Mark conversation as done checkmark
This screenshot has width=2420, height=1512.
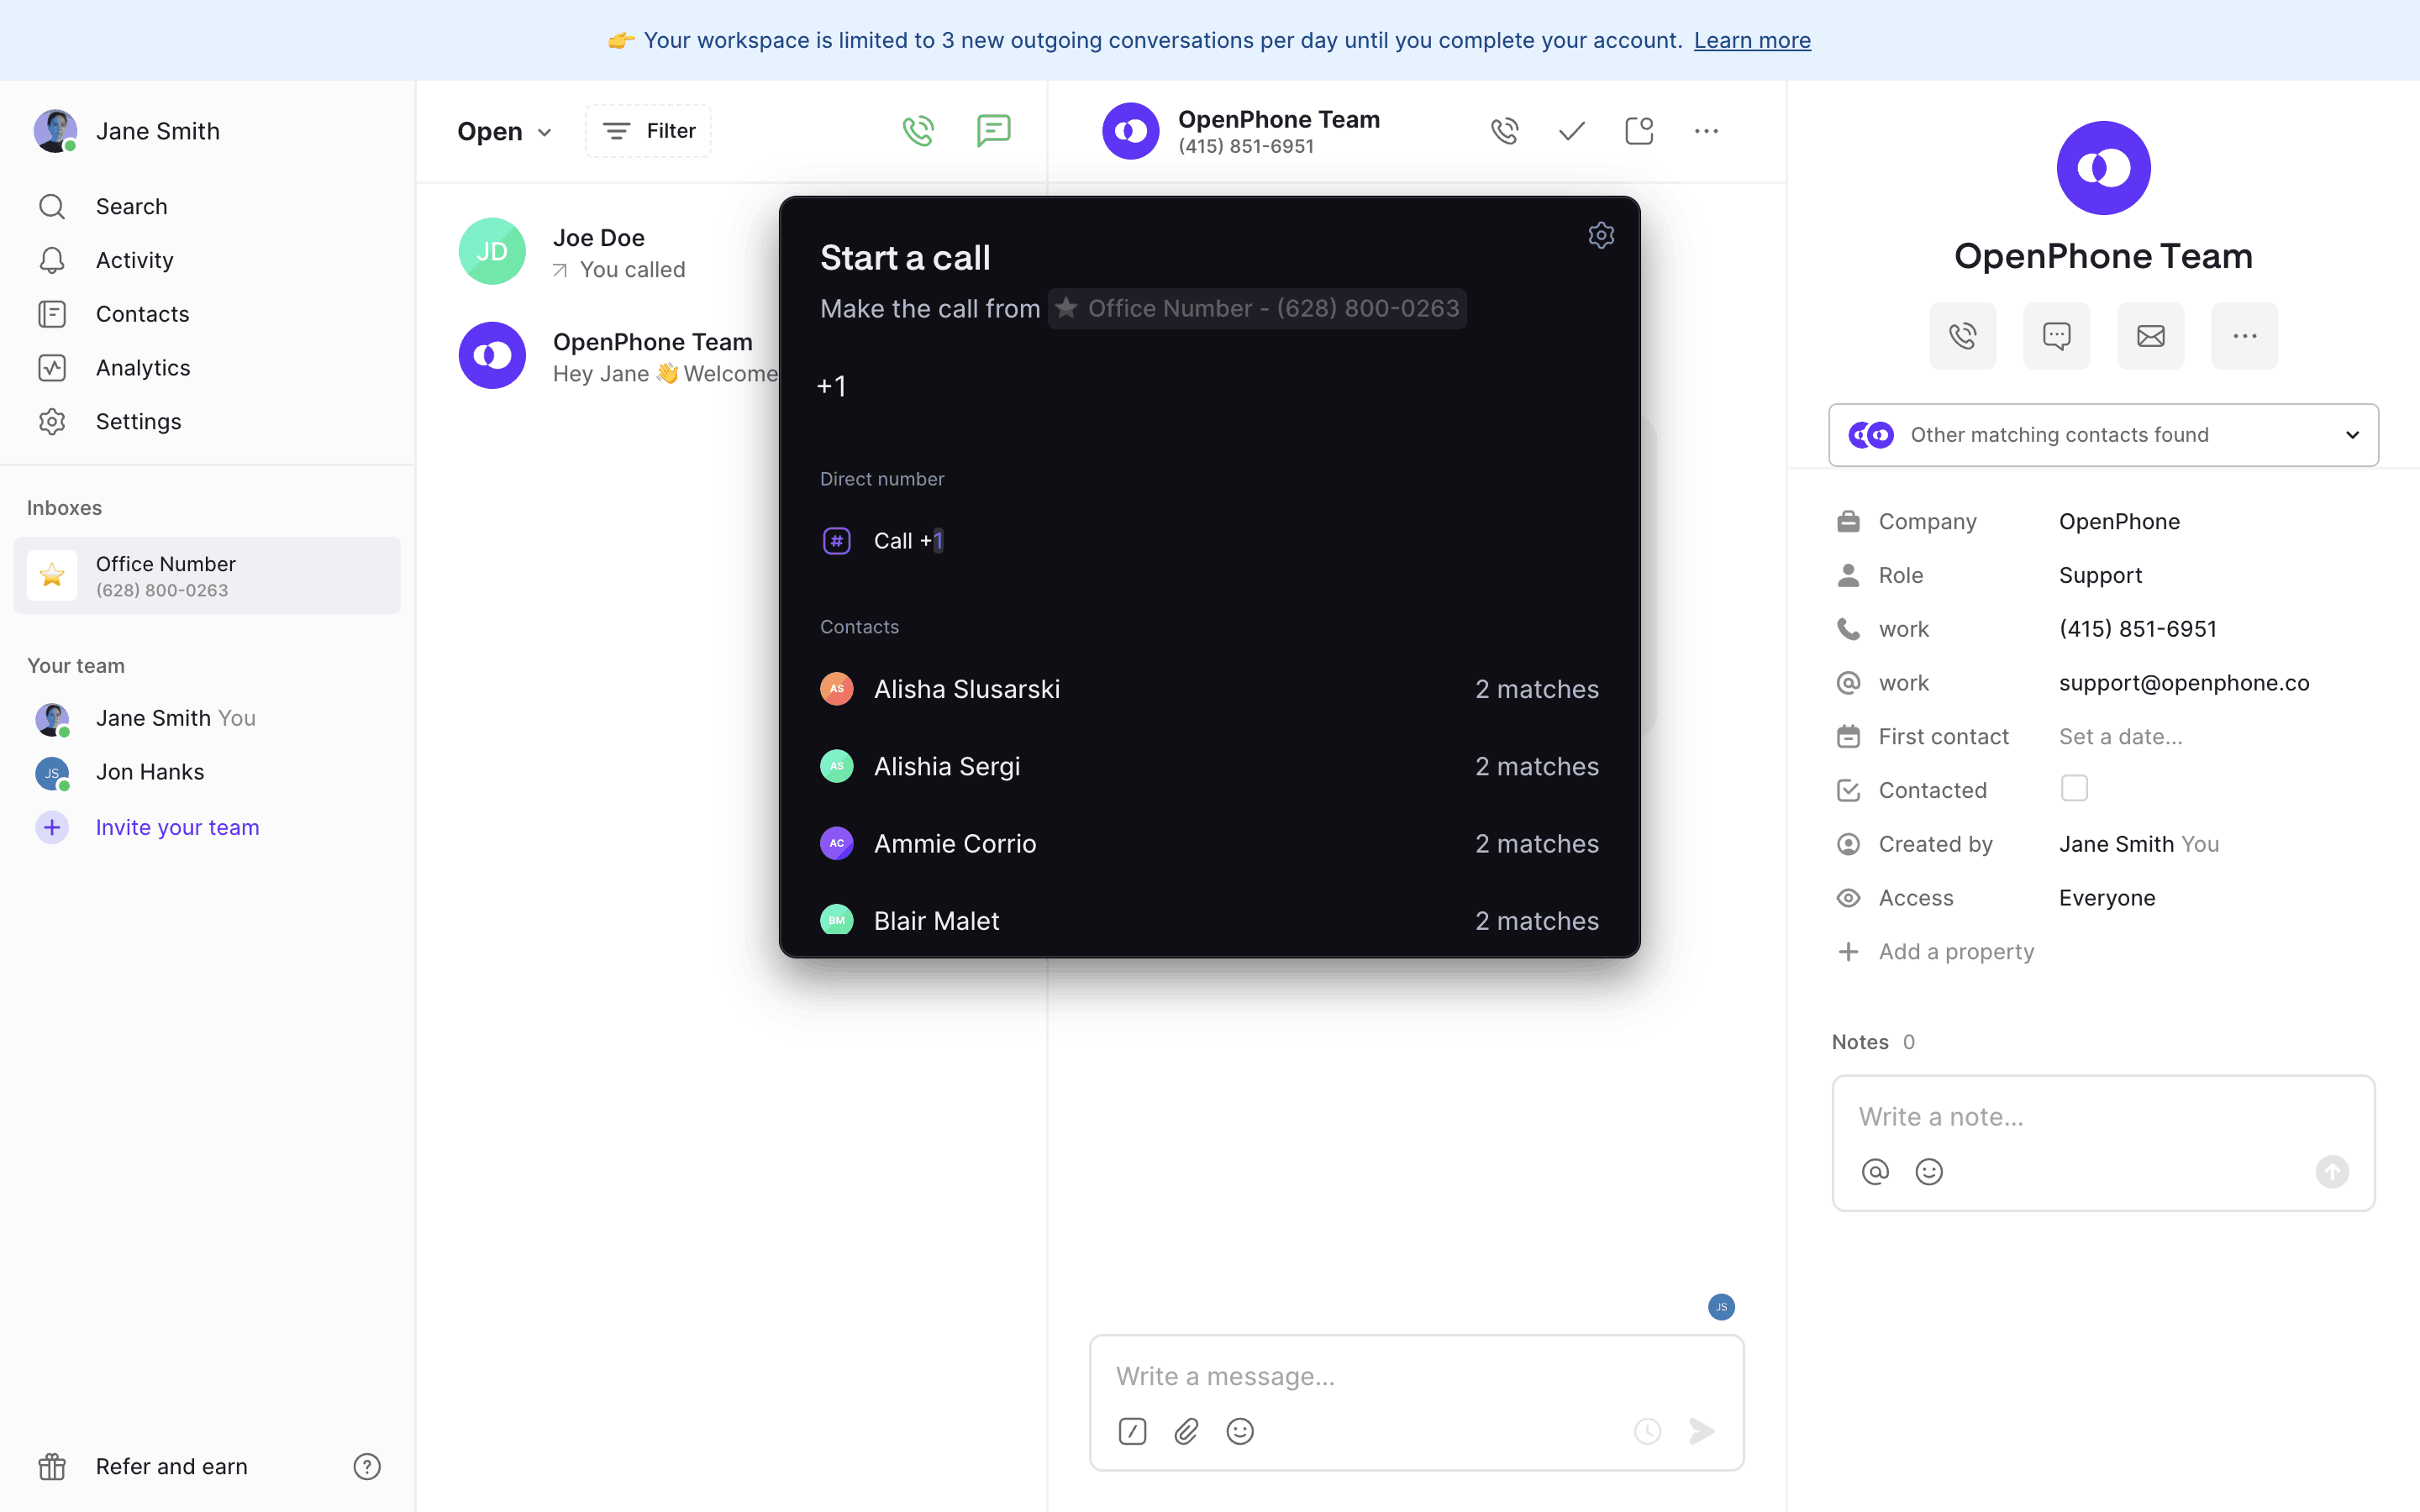click(1571, 131)
